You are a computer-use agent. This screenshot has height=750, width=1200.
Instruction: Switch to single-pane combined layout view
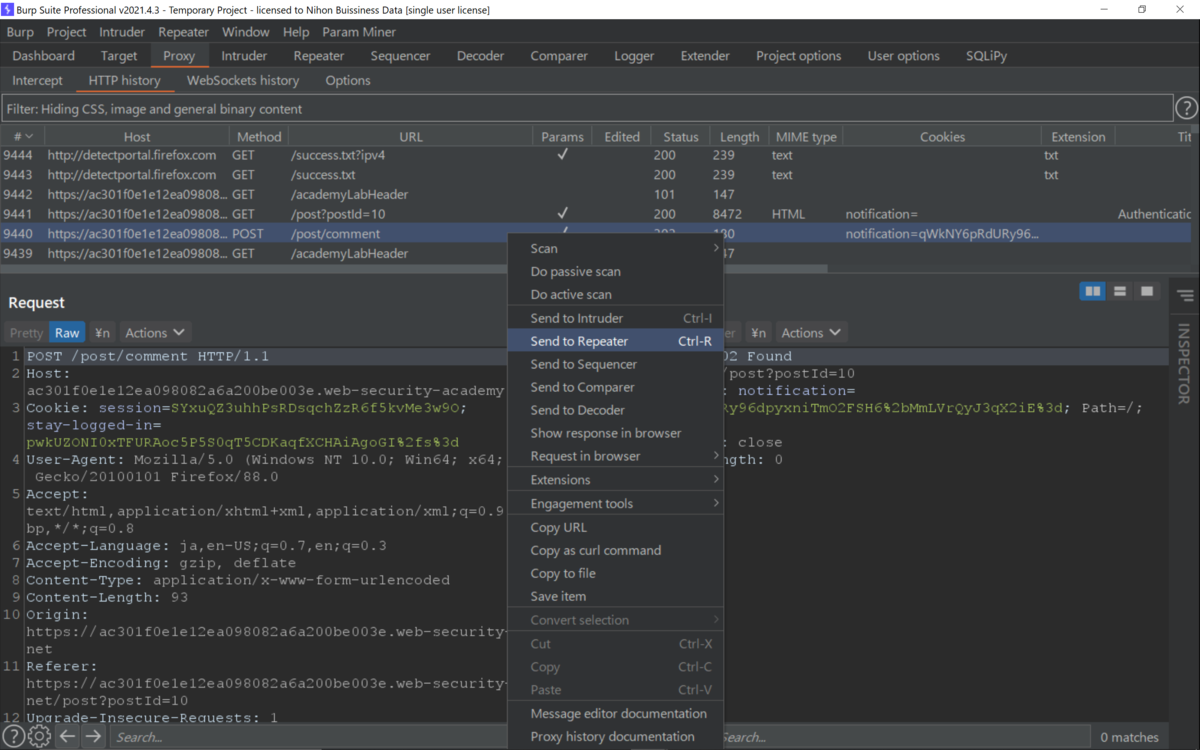(1147, 291)
